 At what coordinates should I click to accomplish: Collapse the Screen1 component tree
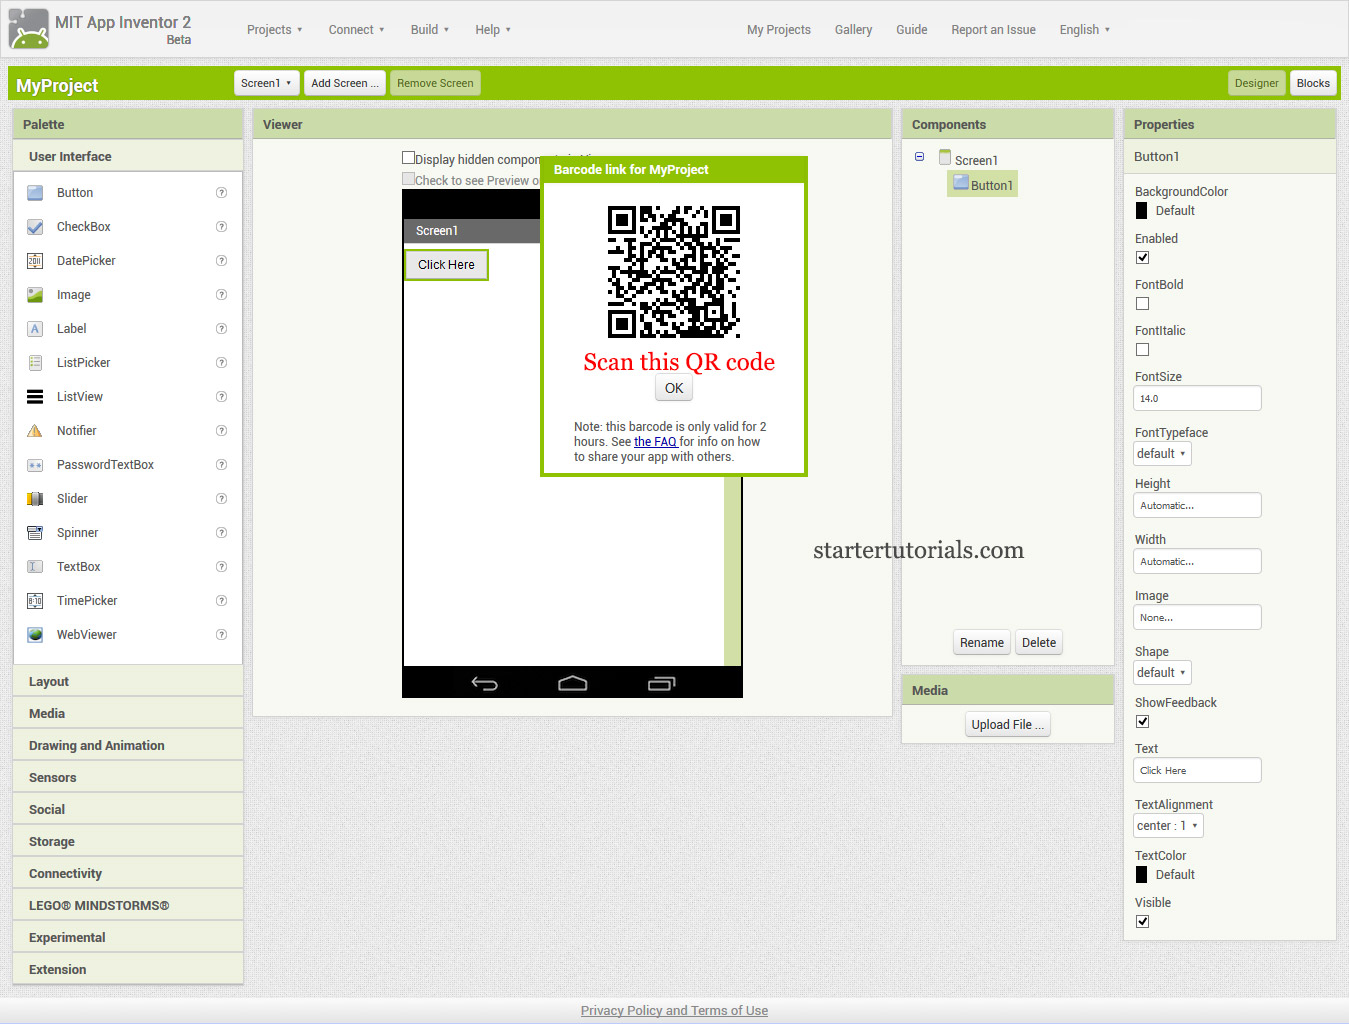click(x=919, y=156)
